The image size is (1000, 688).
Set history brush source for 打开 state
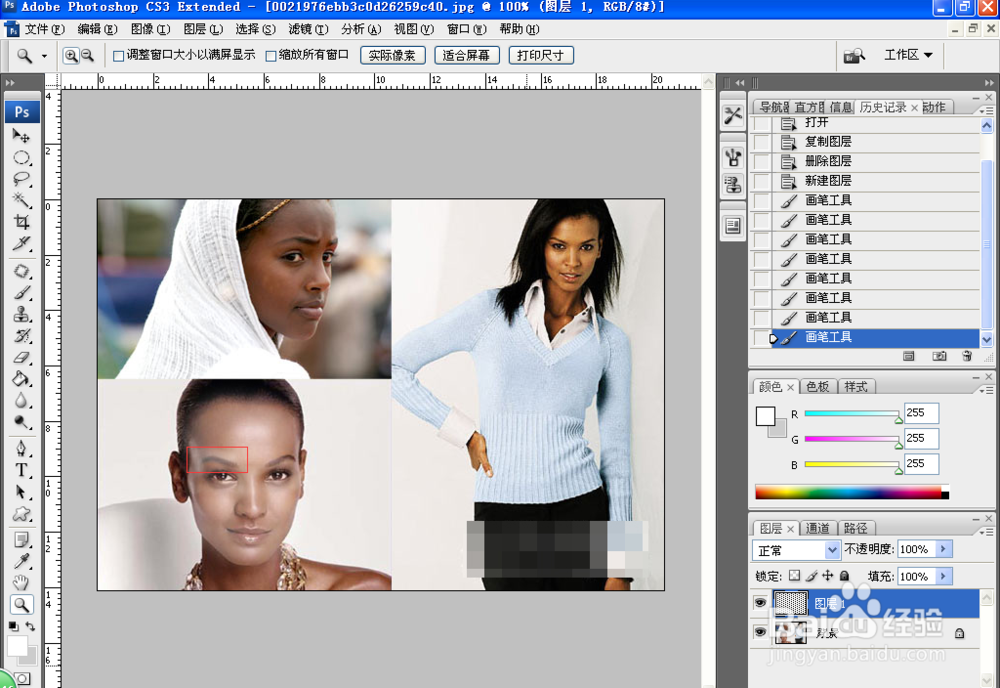pyautogui.click(x=761, y=122)
